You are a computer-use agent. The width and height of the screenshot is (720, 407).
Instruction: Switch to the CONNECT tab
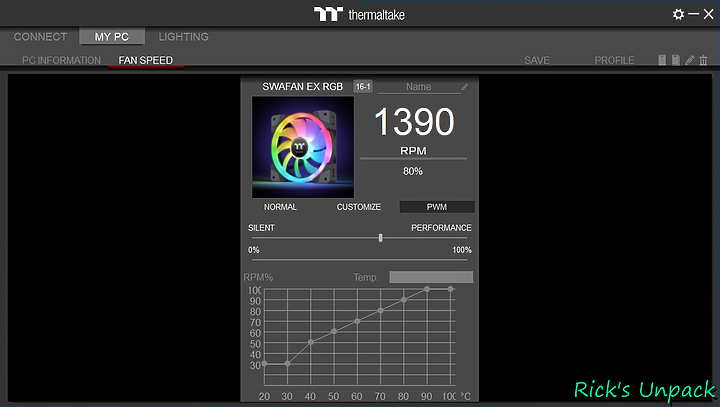click(40, 37)
